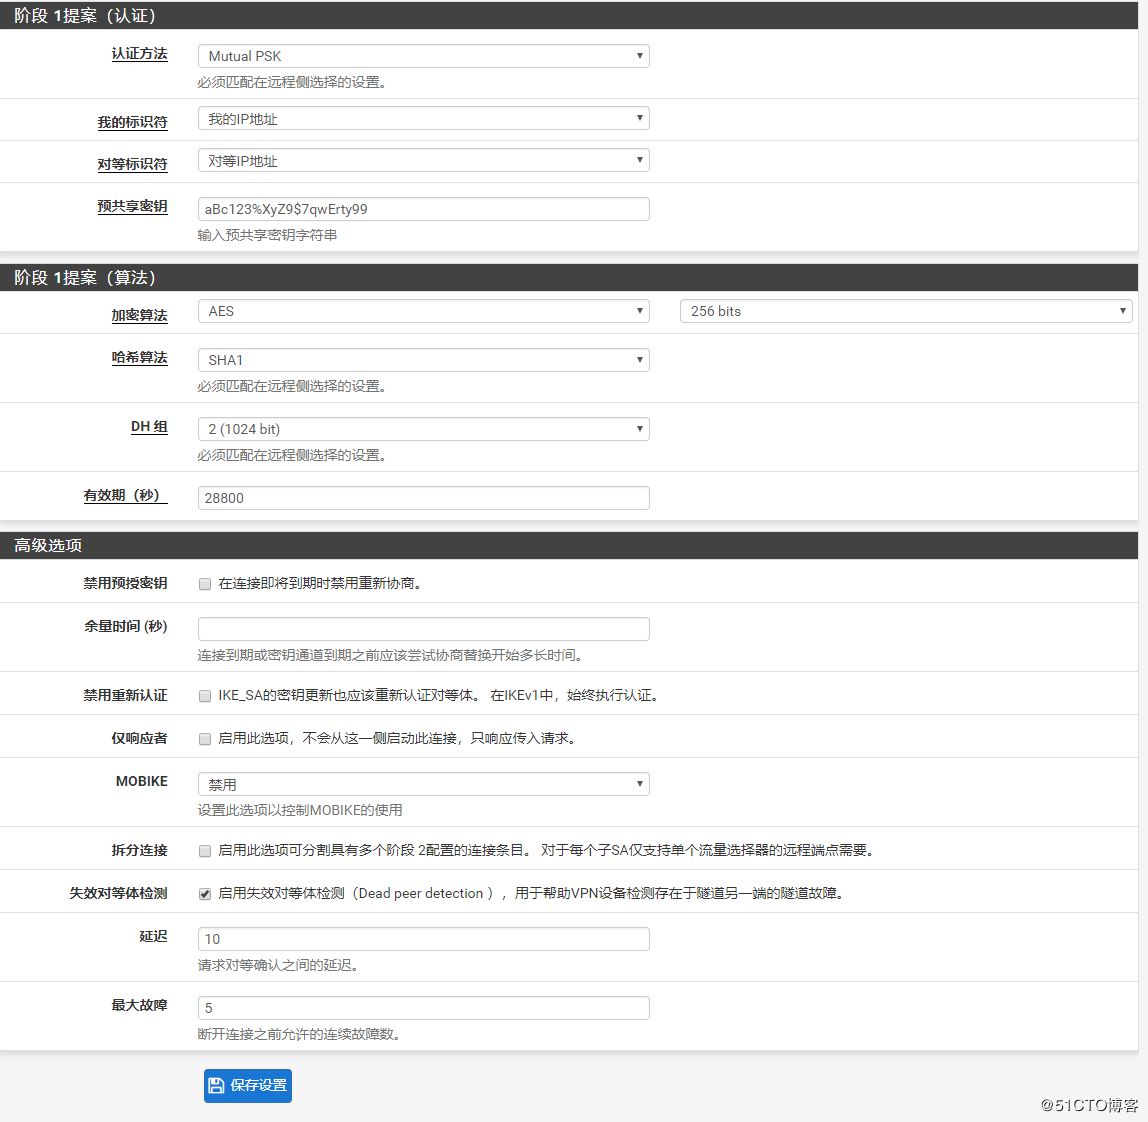Enable the 仅响应者 checkbox

(205, 739)
